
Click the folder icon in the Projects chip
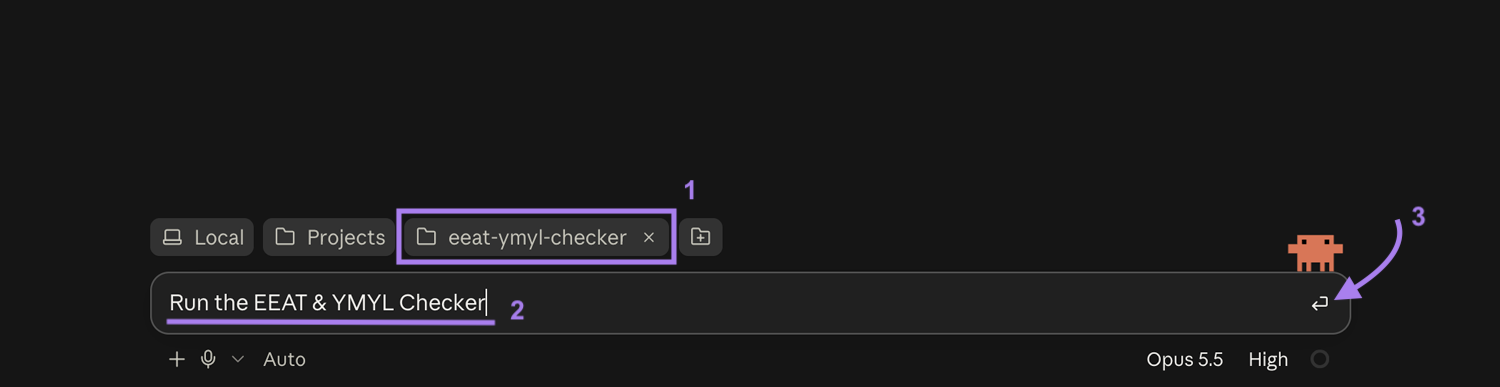click(285, 237)
